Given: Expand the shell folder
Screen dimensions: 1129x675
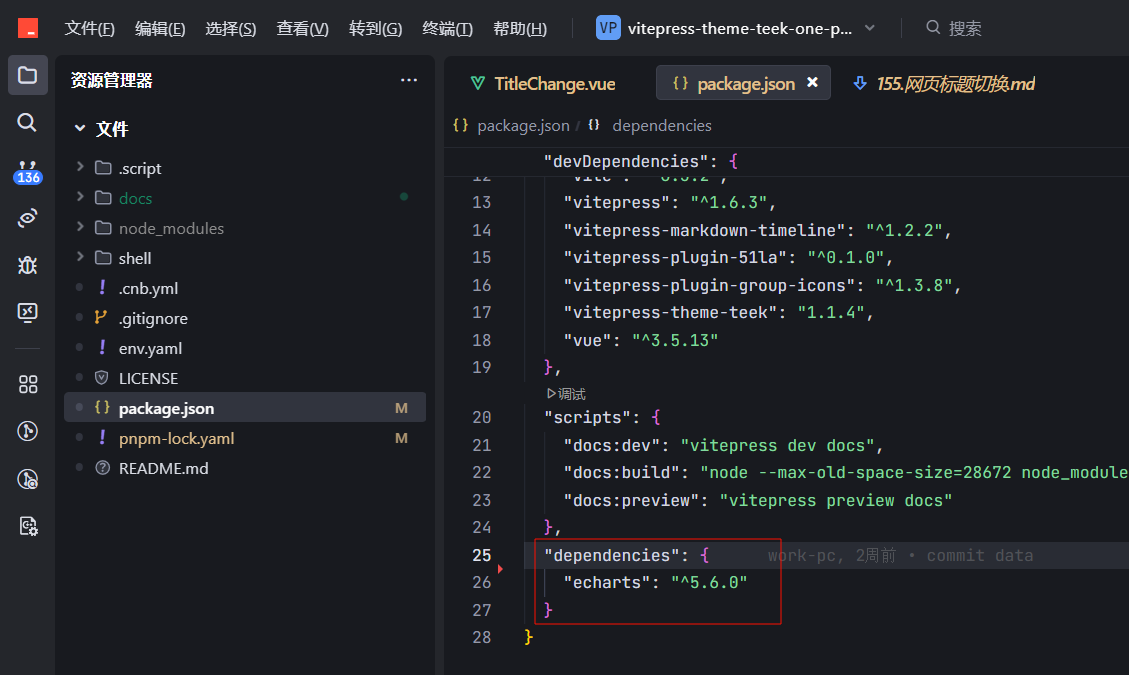Looking at the screenshot, I should (x=80, y=257).
